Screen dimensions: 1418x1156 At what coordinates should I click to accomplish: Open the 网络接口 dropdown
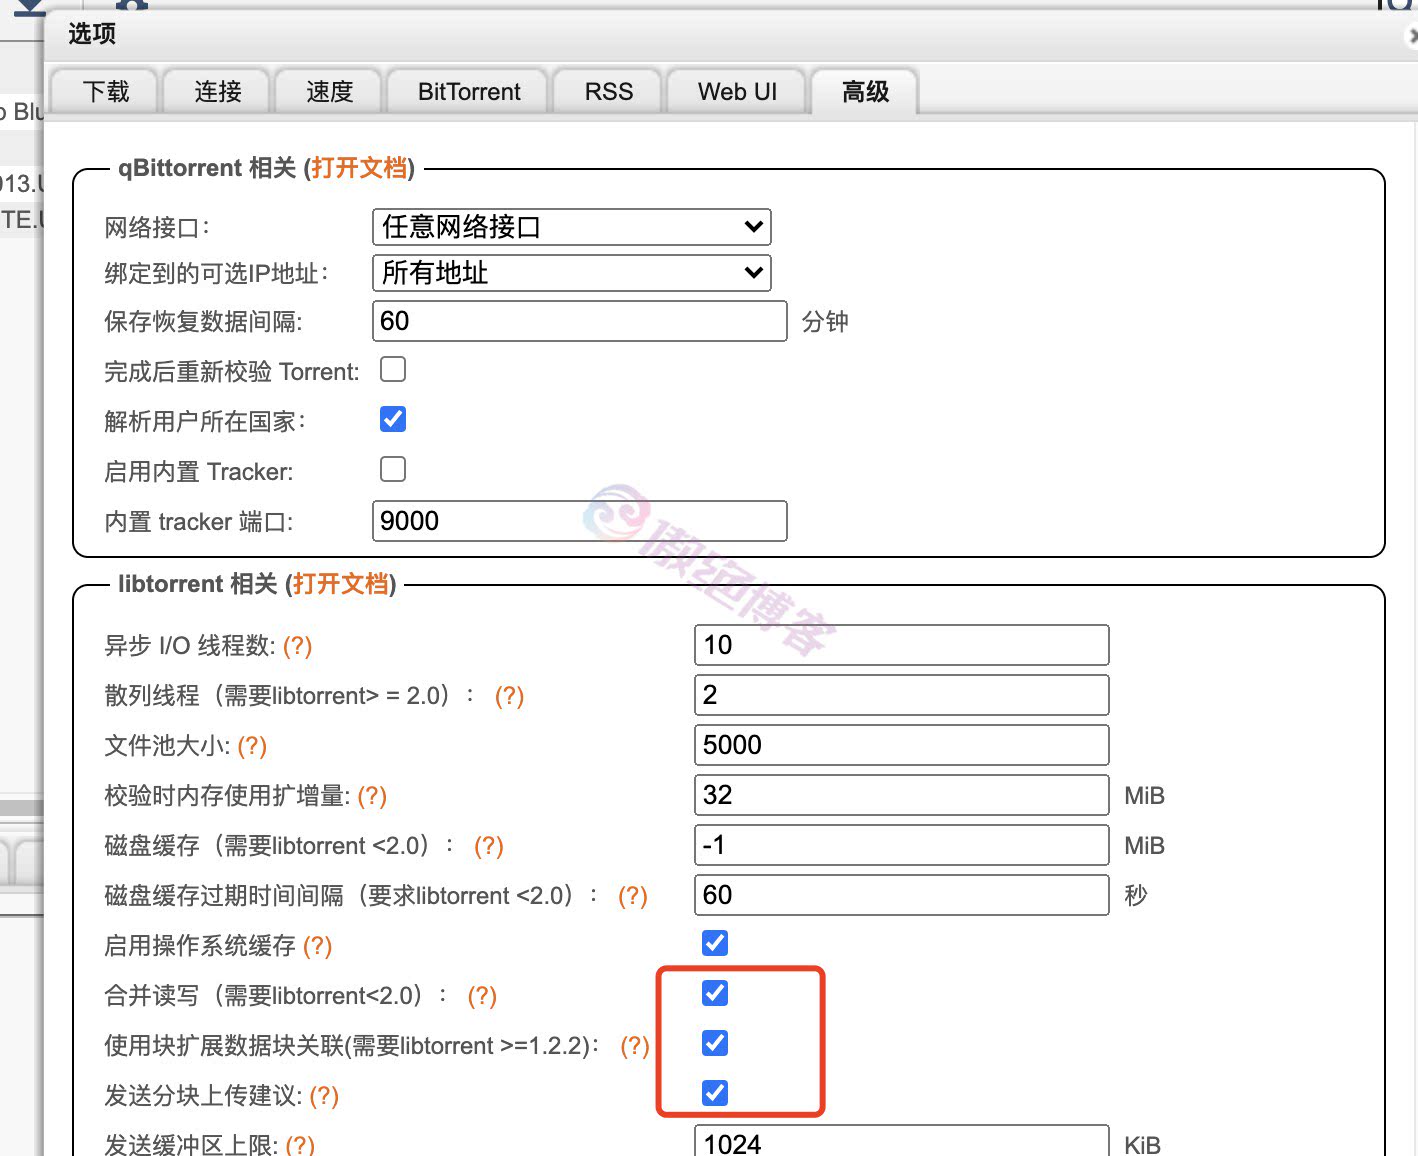point(571,227)
